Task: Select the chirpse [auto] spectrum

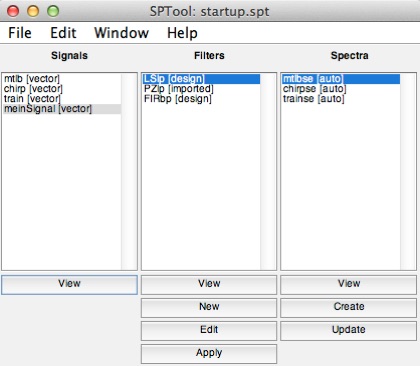Action: point(341,89)
